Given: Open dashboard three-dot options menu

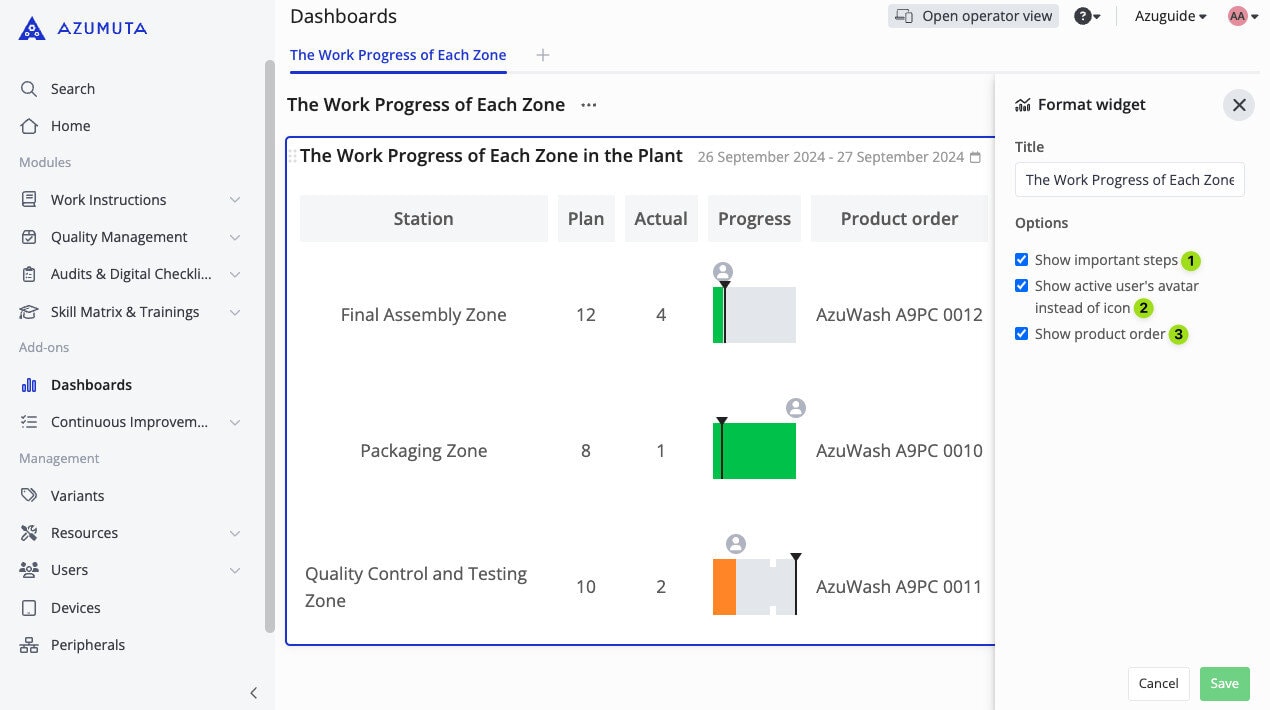Looking at the screenshot, I should coord(589,105).
